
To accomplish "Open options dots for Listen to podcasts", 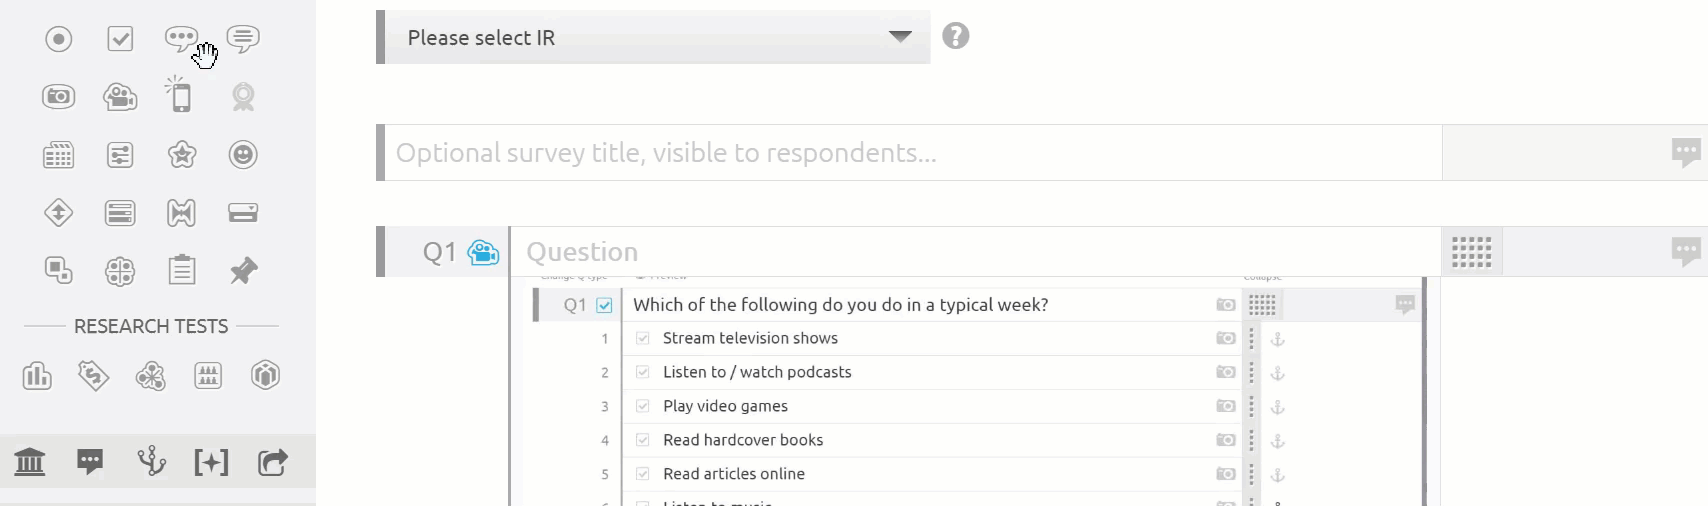I will point(1251,373).
